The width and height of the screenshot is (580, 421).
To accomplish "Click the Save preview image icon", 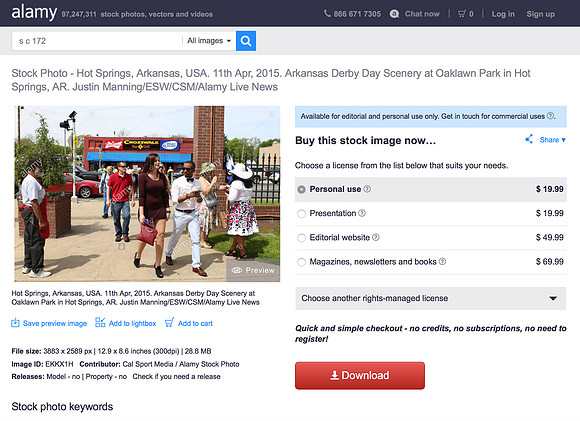I will tap(15, 323).
